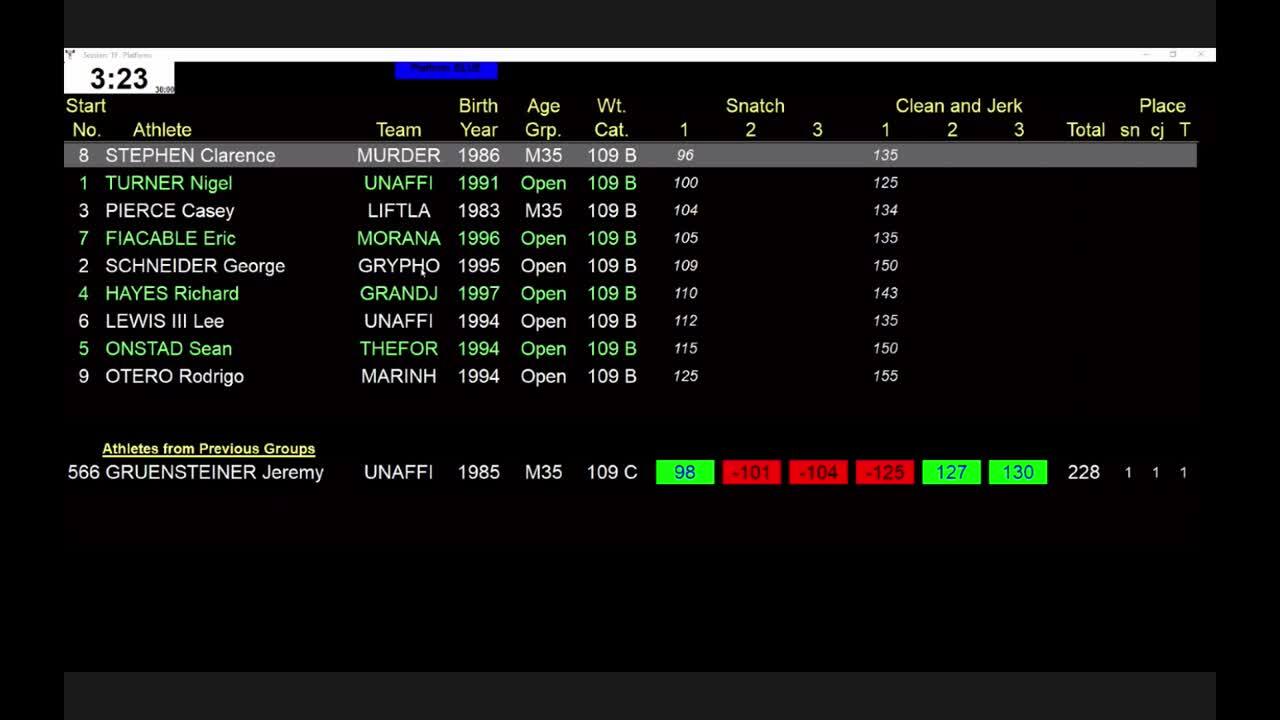The image size is (1280, 720).
Task: Select the green 127 clean and jerk indicator
Action: (951, 472)
